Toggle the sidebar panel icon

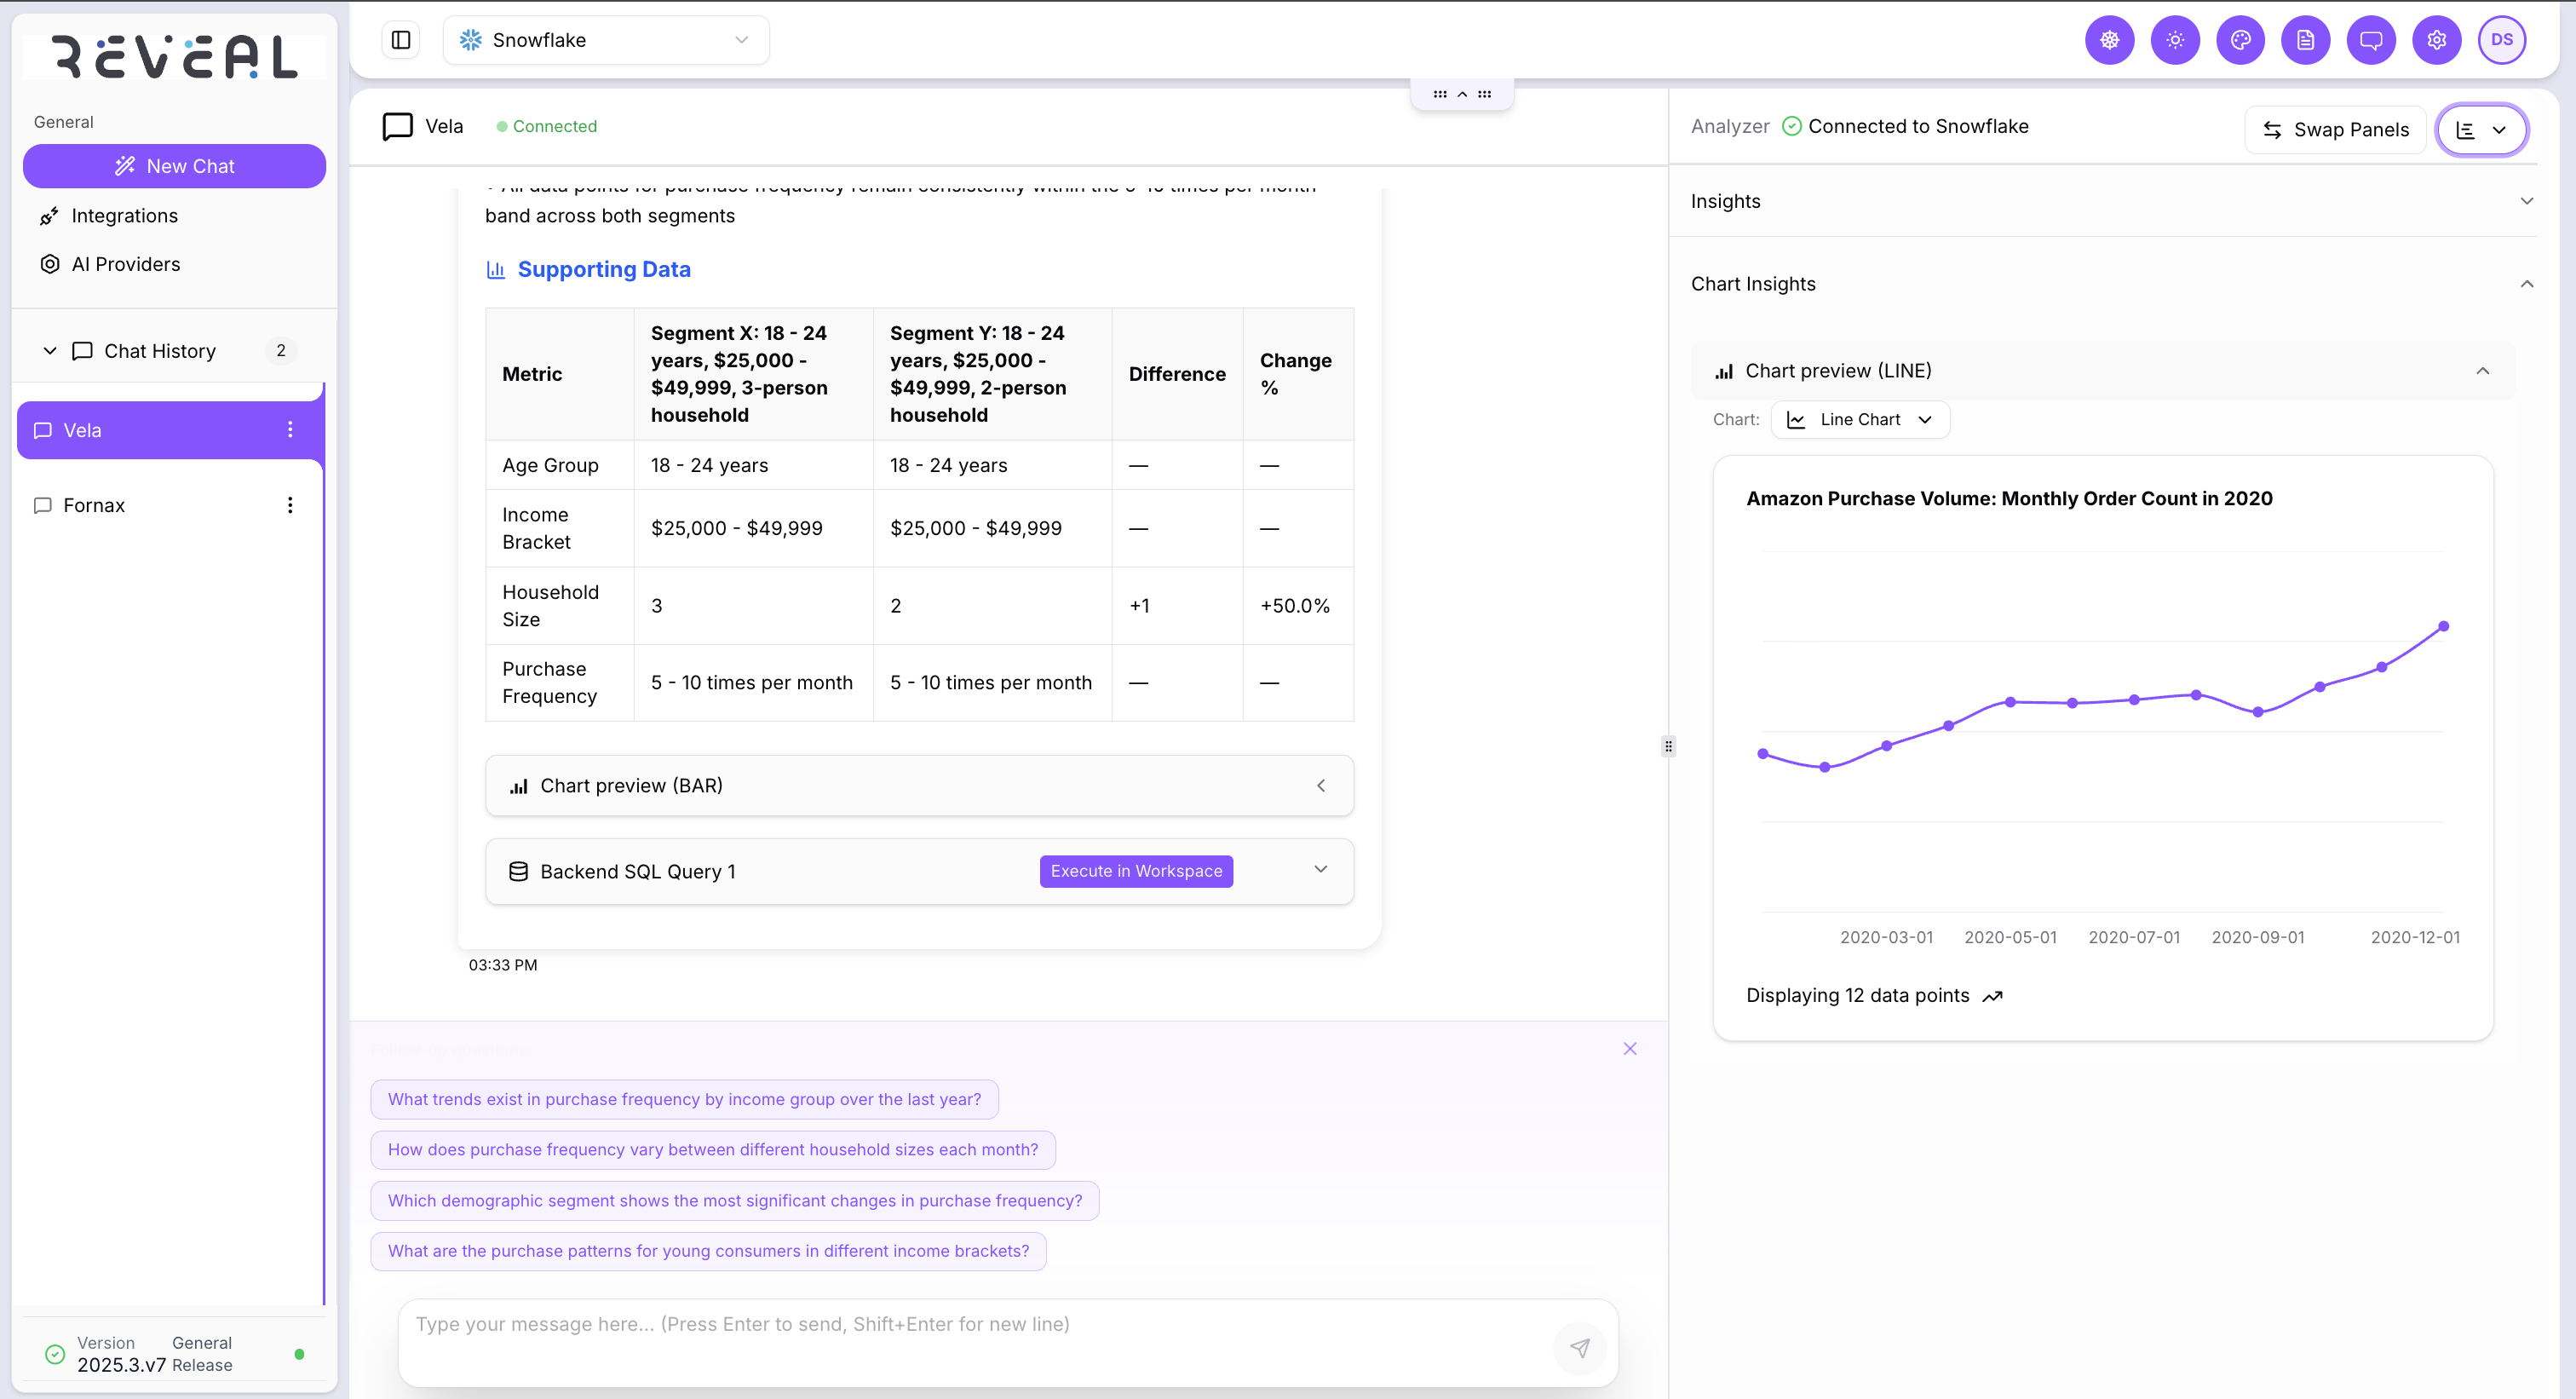coord(401,40)
